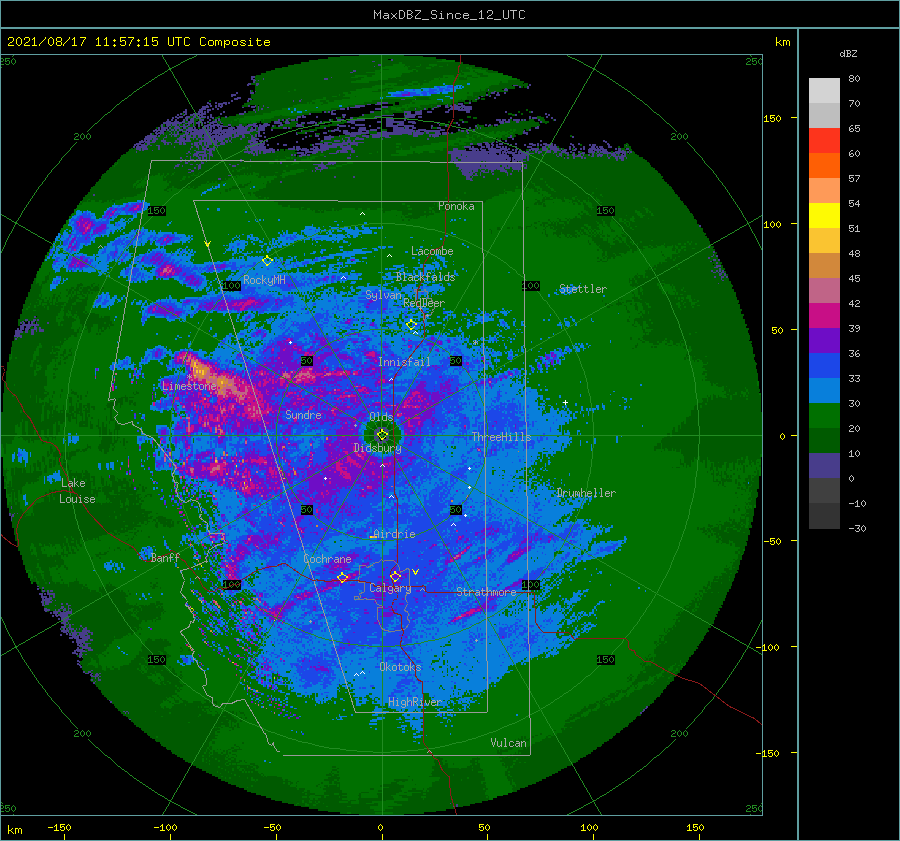Click the HighRiver town label

[x=414, y=702]
